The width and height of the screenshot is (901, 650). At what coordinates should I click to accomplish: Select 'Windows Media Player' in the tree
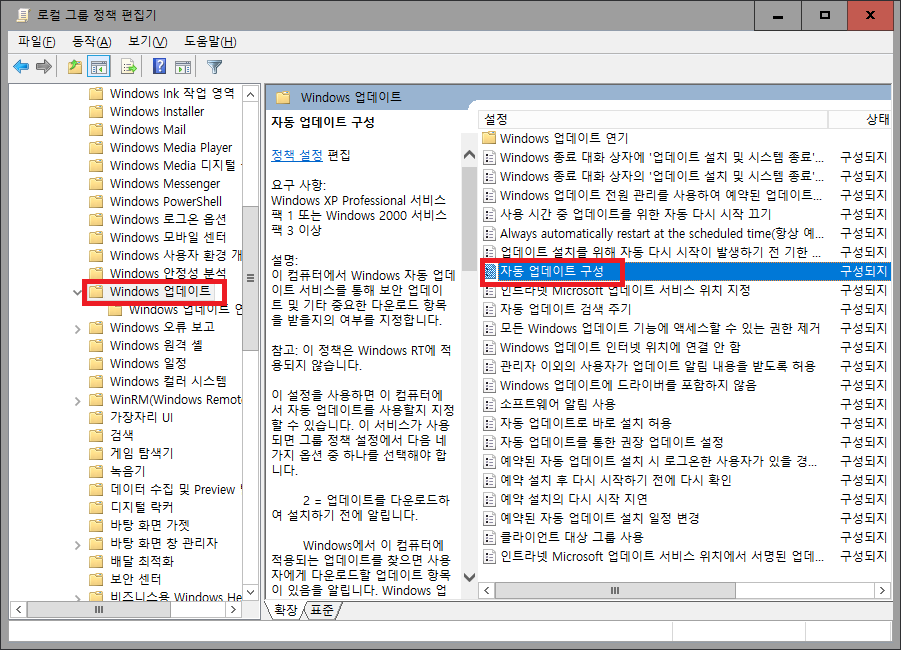click(171, 148)
